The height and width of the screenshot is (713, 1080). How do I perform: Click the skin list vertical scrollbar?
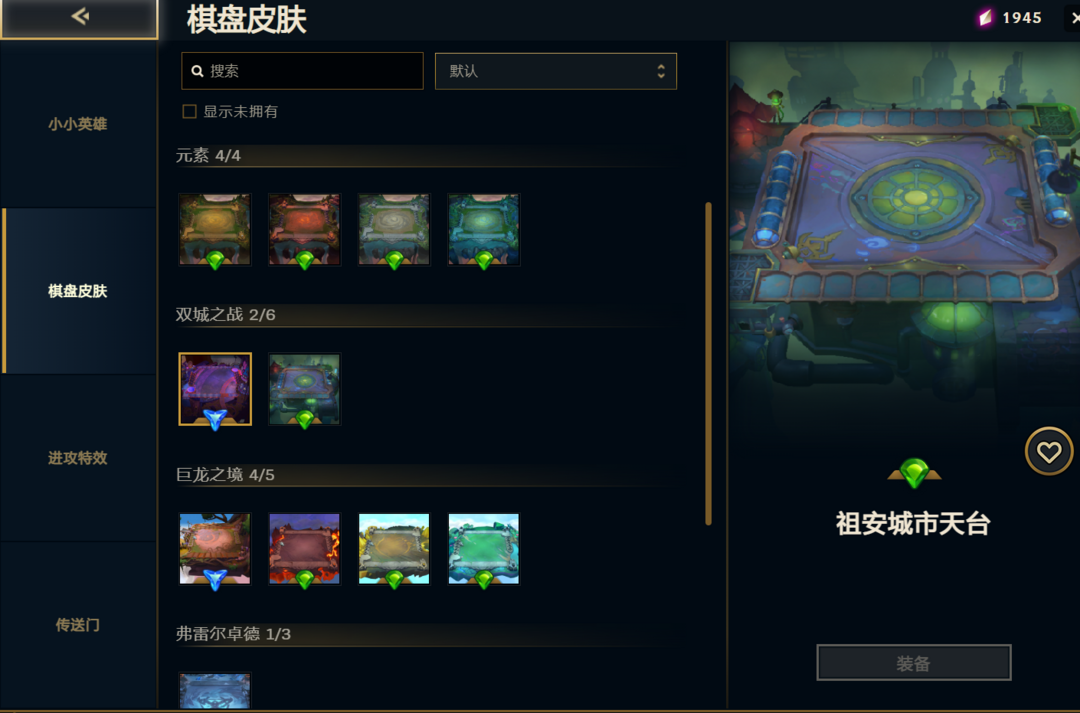pos(708,364)
